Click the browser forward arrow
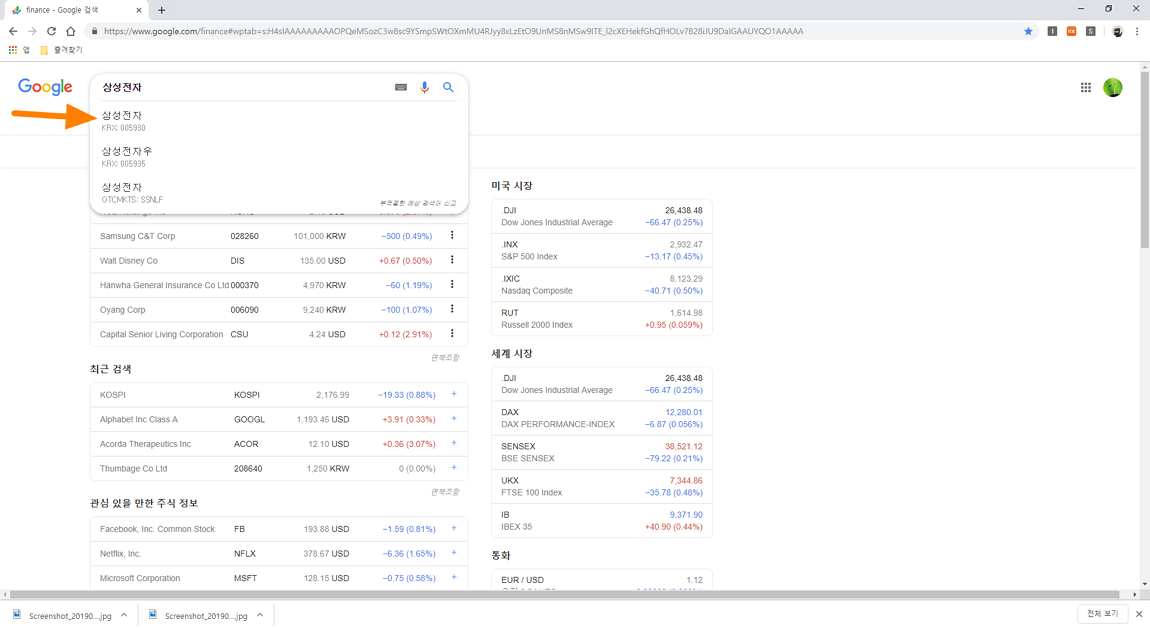This screenshot has width=1150, height=629. pyautogui.click(x=32, y=31)
